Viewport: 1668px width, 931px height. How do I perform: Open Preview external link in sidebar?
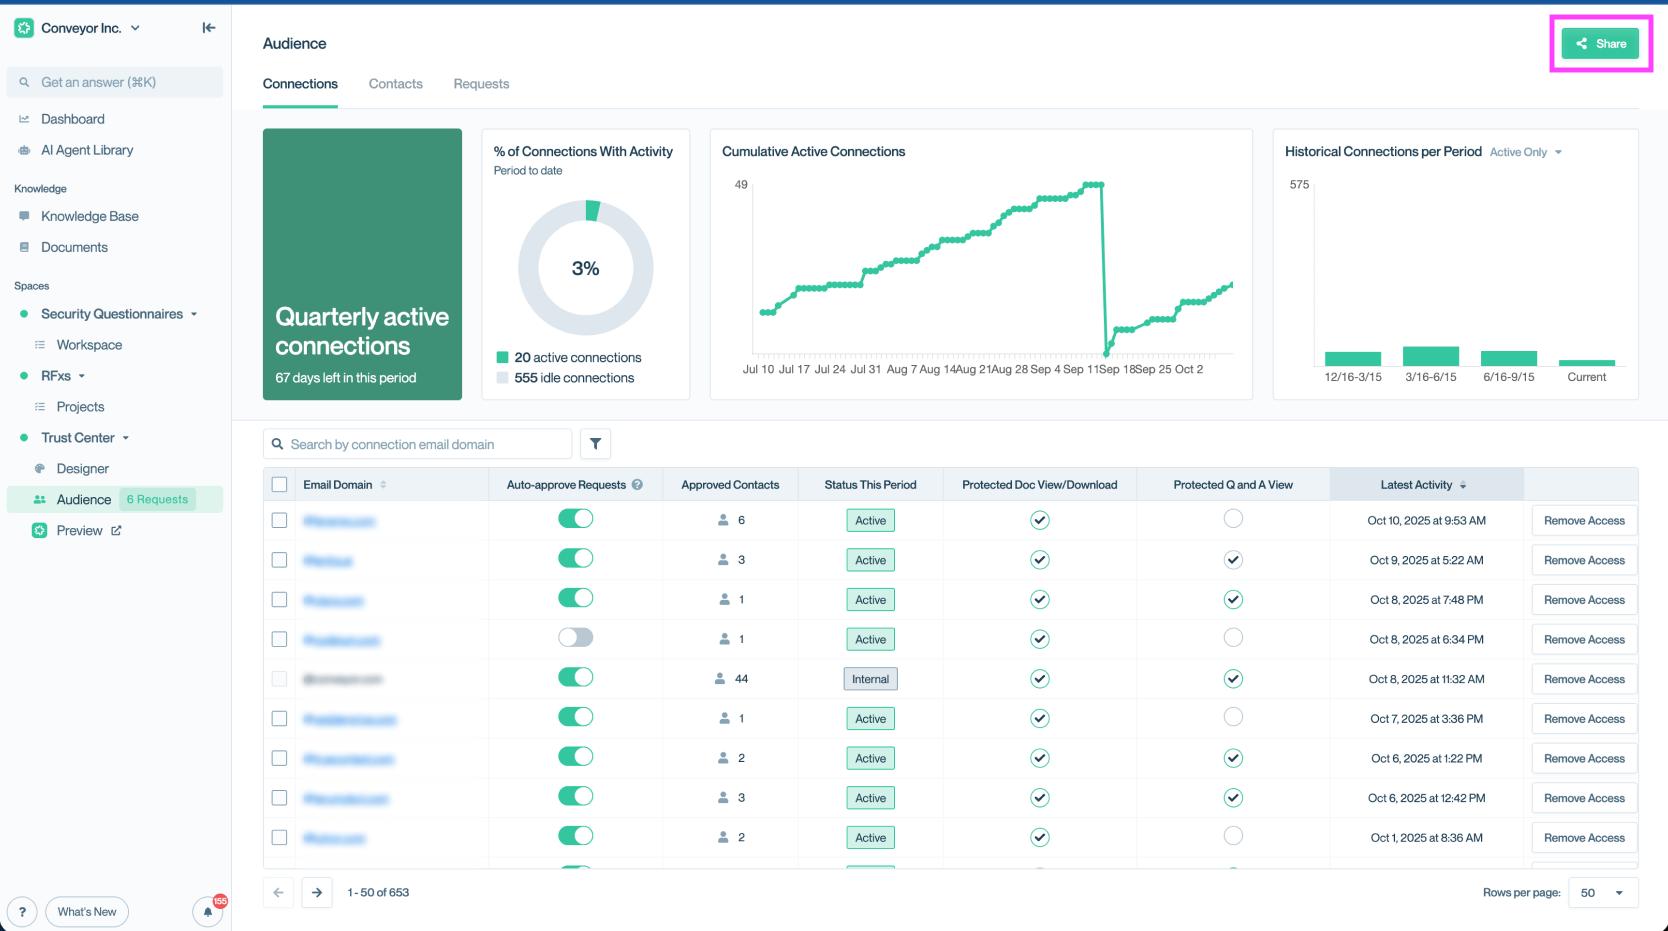pyautogui.click(x=80, y=531)
